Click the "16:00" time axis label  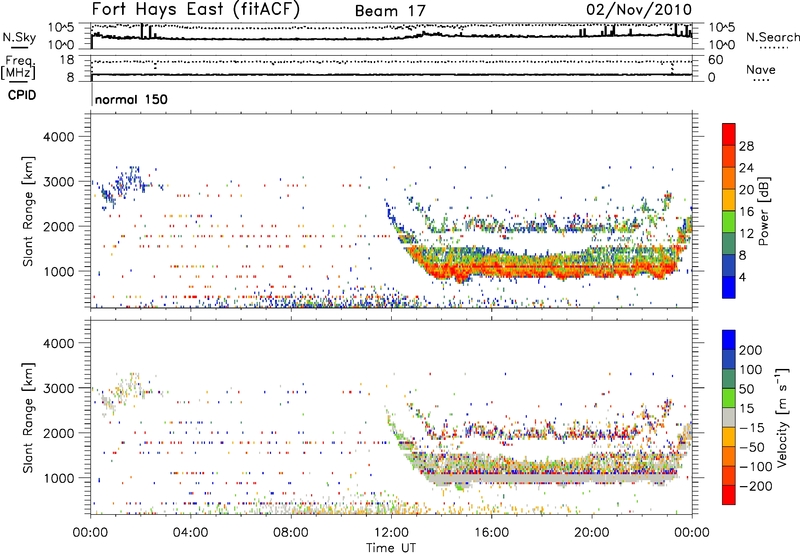[x=491, y=533]
